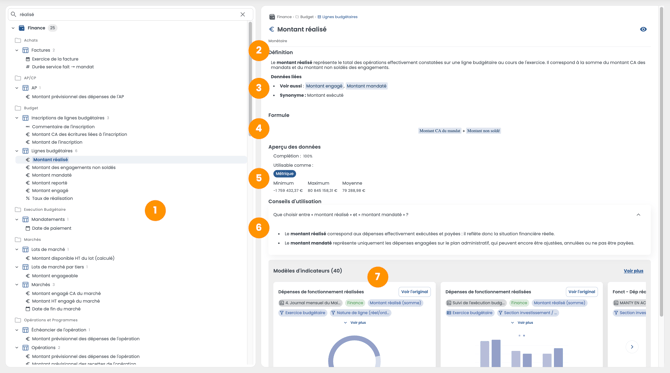Click table icon of Opérations node
Viewport: 670px width, 373px height.
26,347
